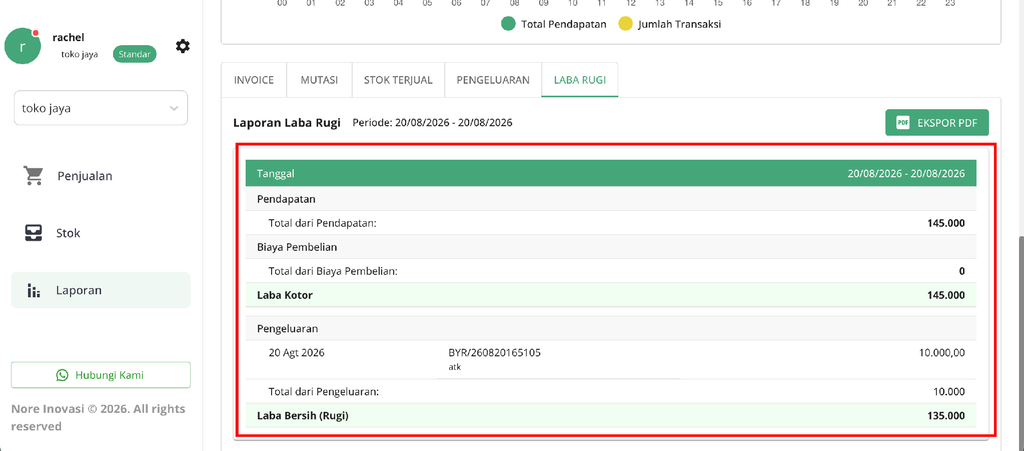Click the Stok inbox tray icon
Image resolution: width=1024 pixels, height=451 pixels.
tap(33, 233)
